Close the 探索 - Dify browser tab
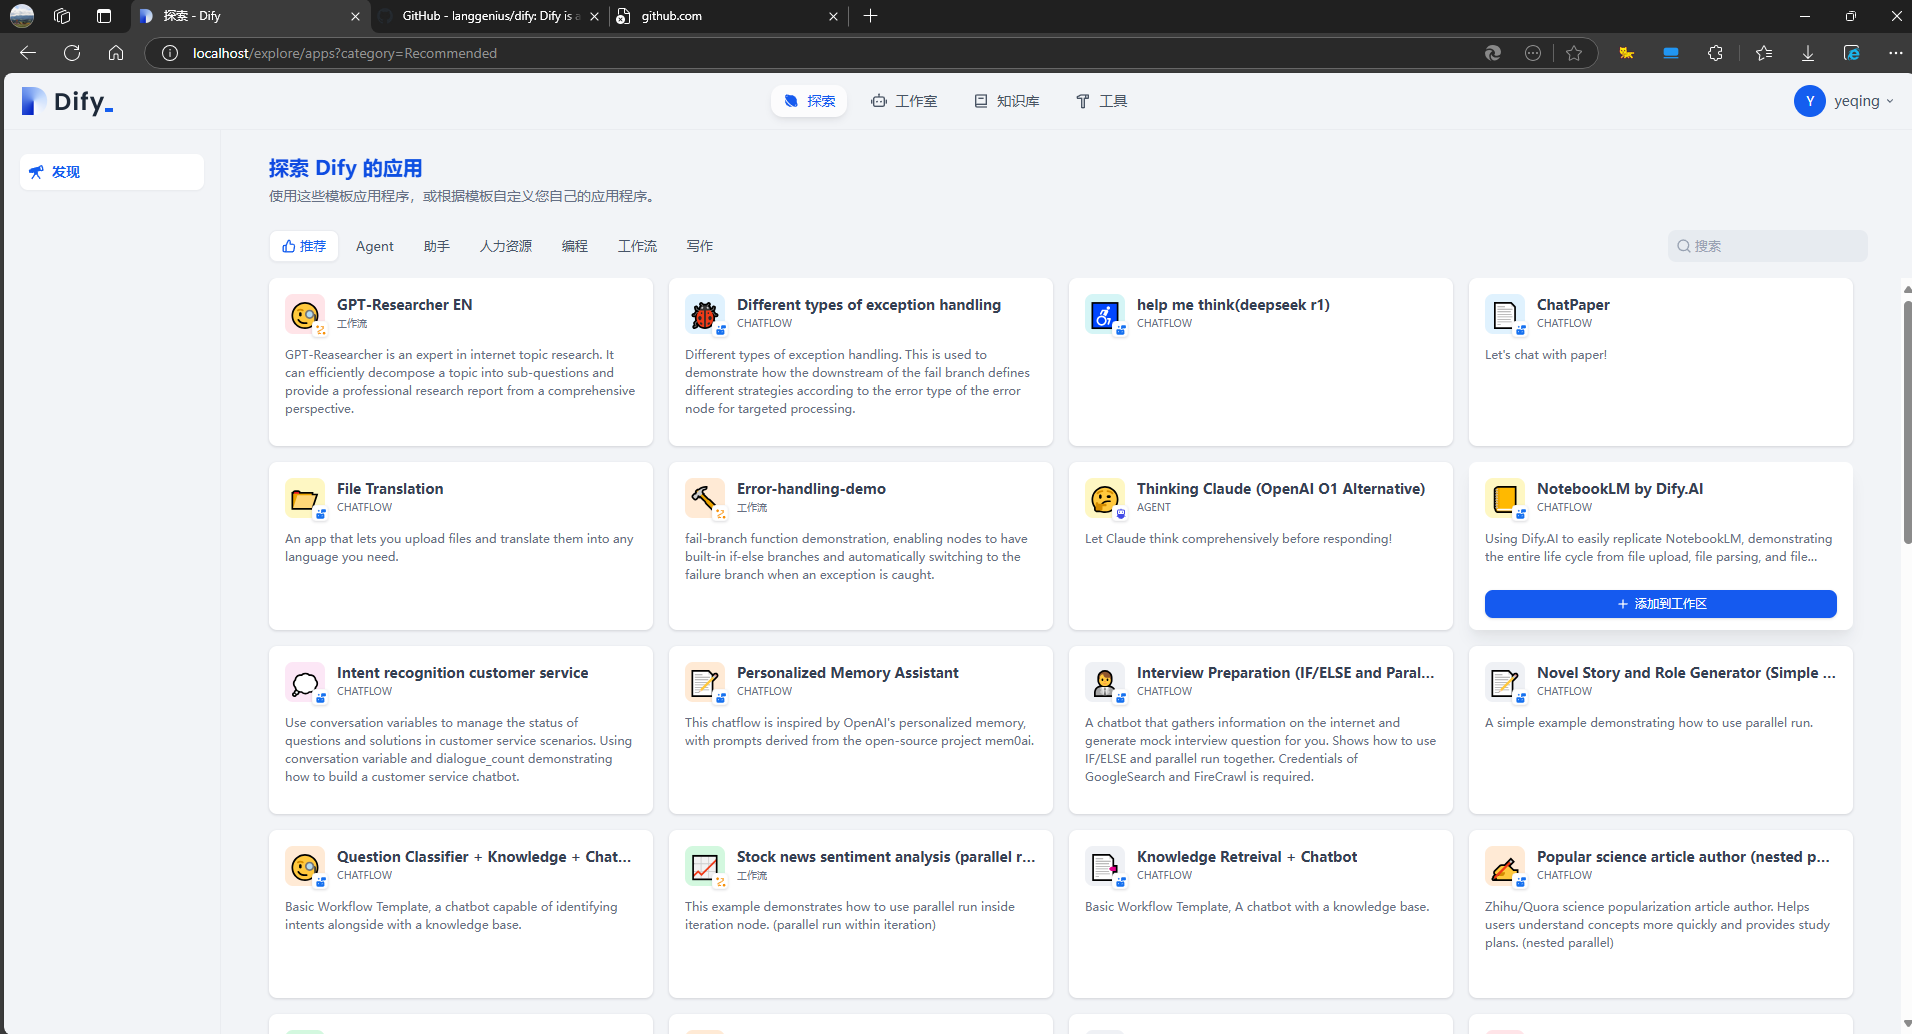1912x1034 pixels. pyautogui.click(x=355, y=16)
